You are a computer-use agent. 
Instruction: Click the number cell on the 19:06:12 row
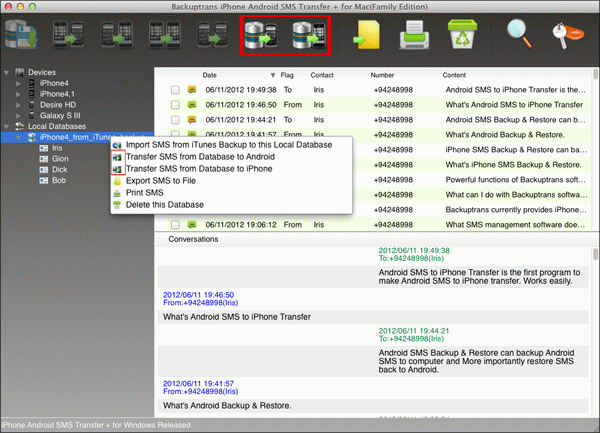click(x=393, y=225)
